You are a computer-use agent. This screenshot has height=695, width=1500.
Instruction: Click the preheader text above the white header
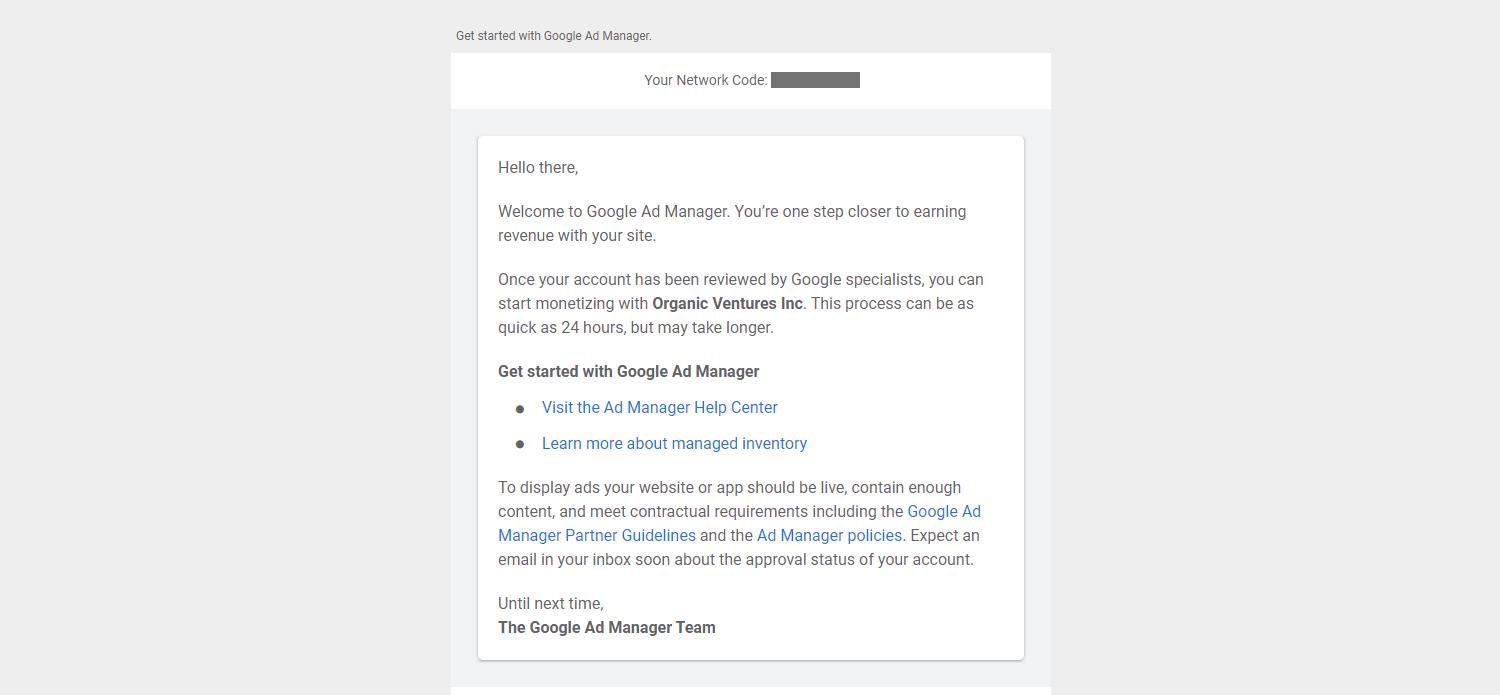(553, 36)
